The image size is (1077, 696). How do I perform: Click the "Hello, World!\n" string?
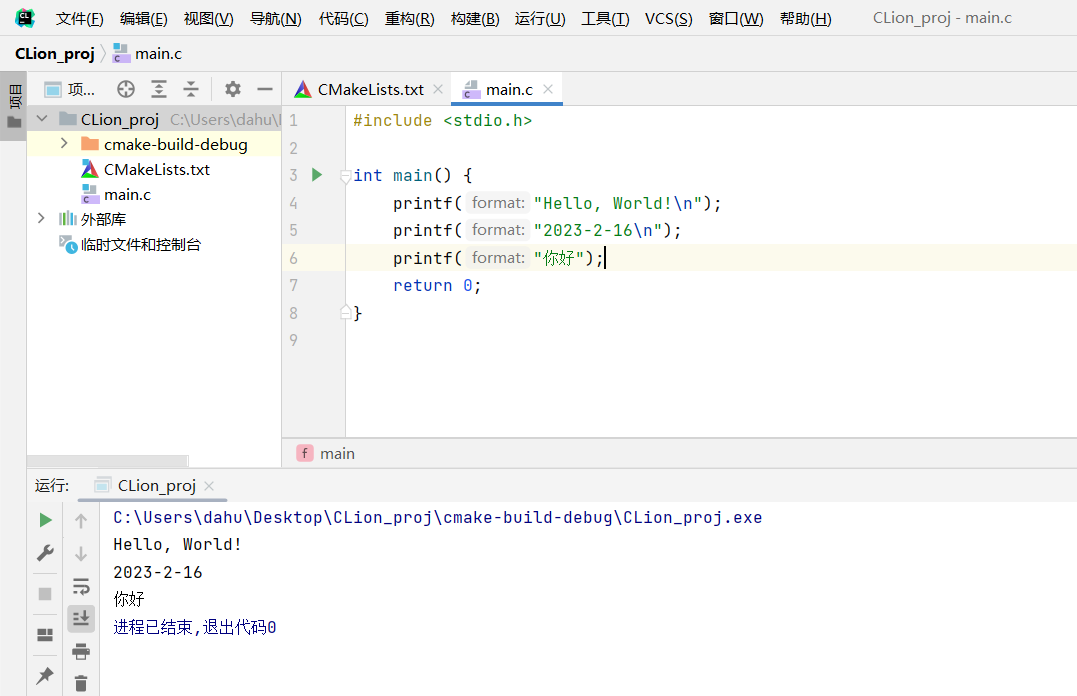coord(617,203)
